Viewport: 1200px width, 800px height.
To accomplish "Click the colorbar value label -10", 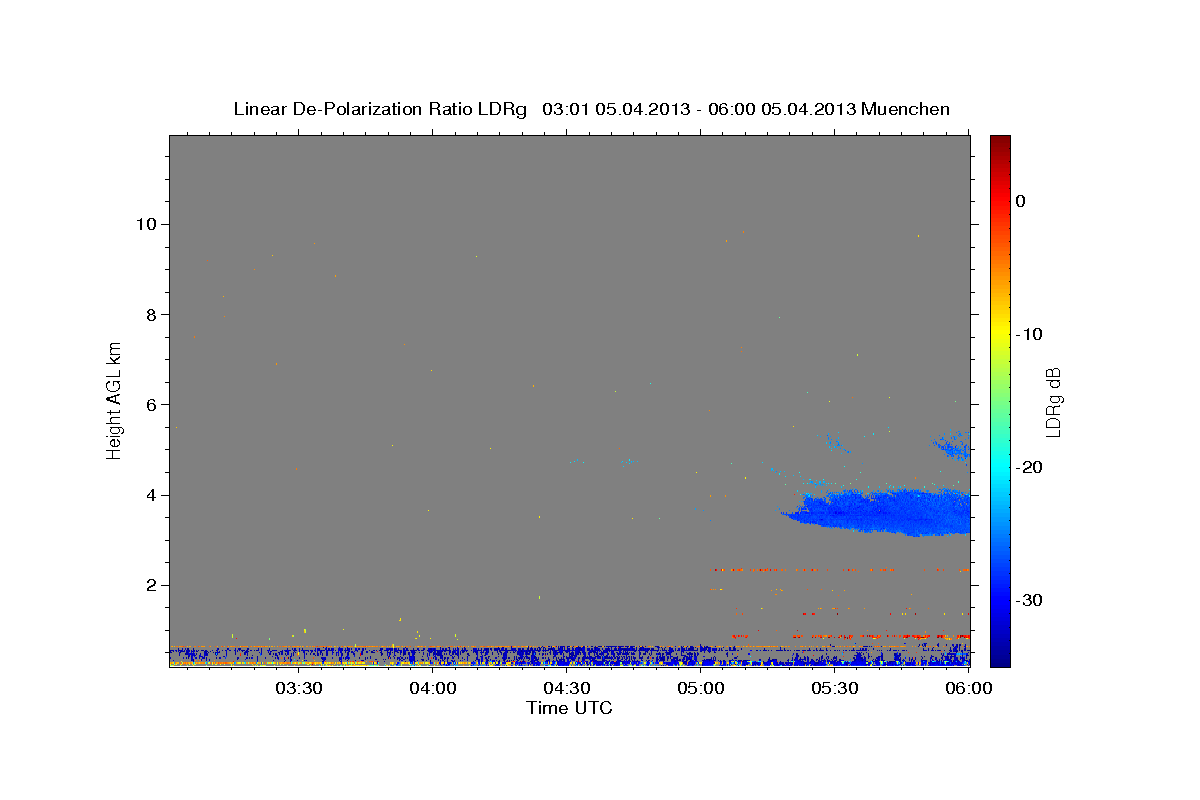I will (1030, 334).
